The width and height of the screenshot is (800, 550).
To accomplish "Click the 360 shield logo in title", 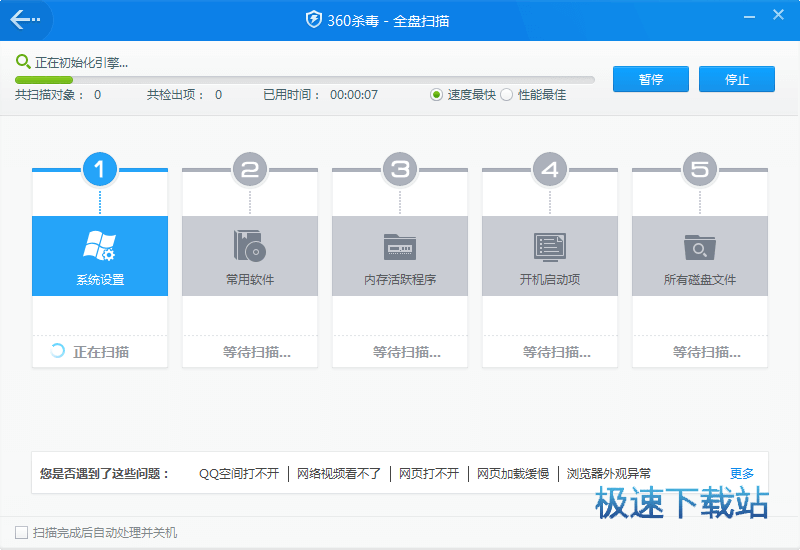I will tap(314, 20).
